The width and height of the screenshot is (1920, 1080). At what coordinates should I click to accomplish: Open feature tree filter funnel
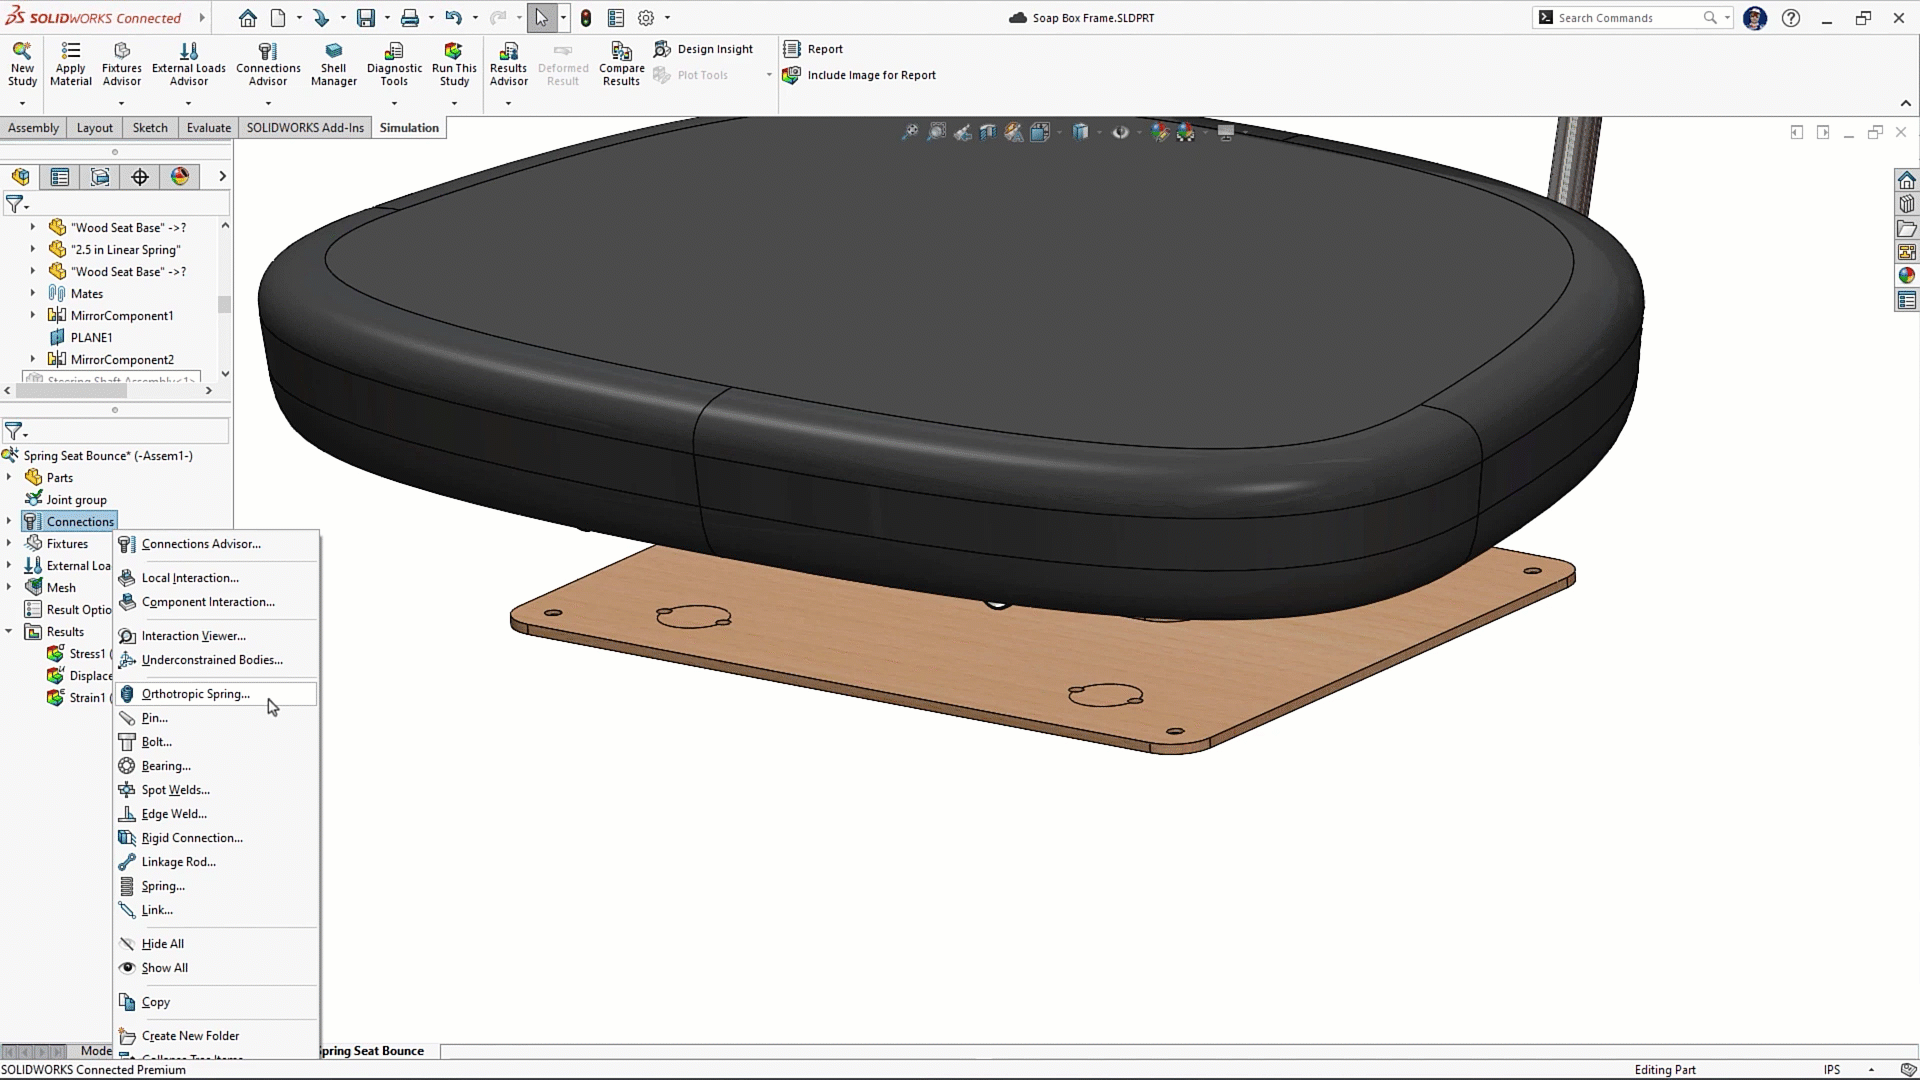coord(14,204)
